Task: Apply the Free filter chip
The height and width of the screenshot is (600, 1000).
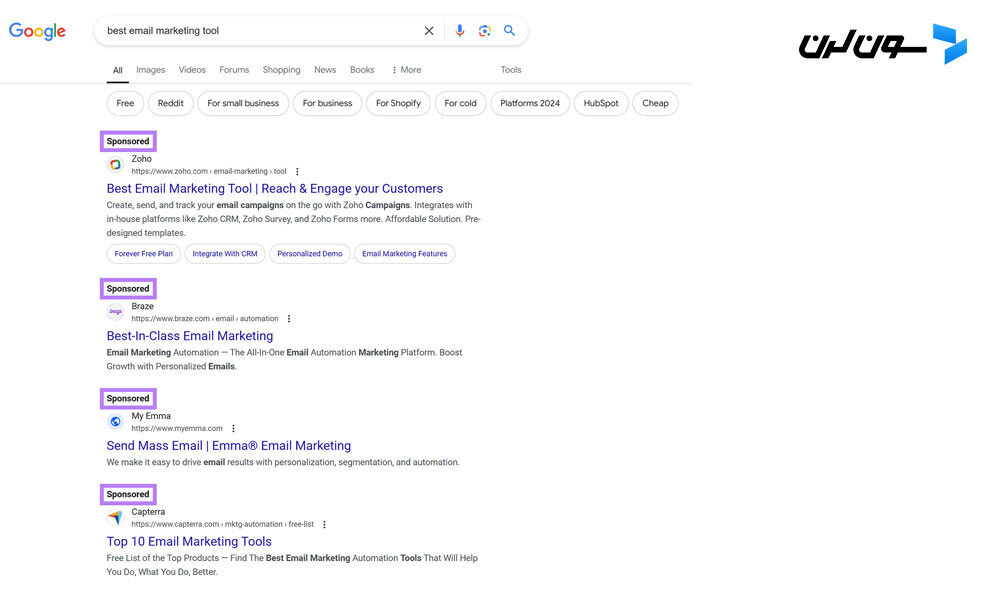Action: 125,103
